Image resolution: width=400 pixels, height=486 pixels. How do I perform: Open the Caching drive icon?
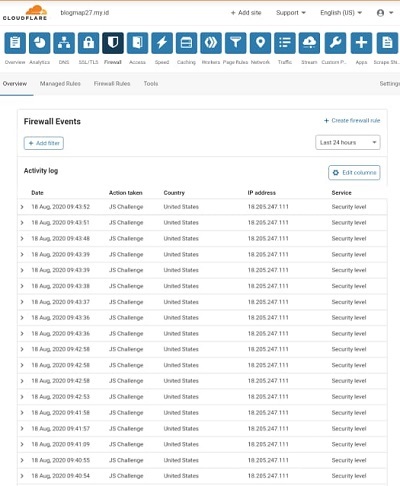(186, 43)
